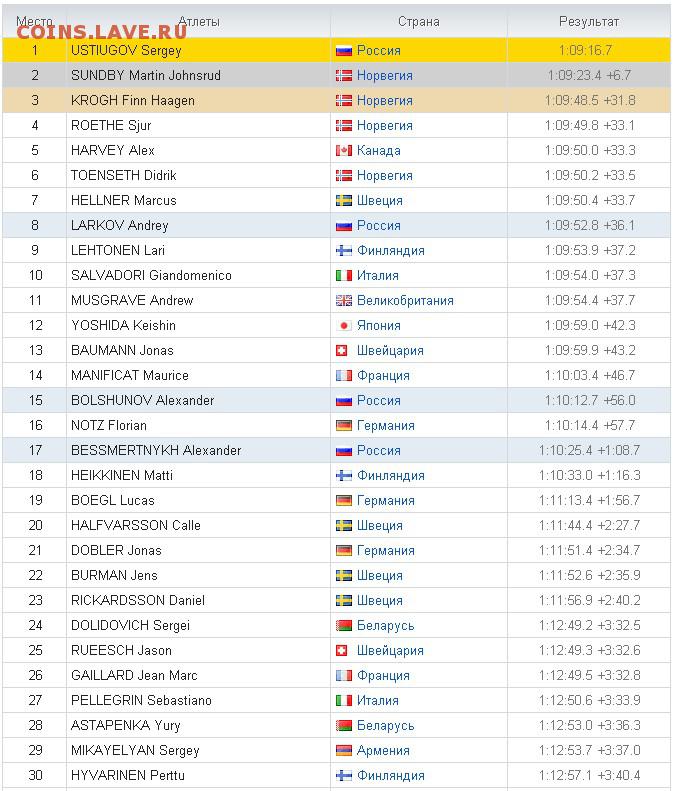Click the Armenia flag for MIKAYELYAN Sergey

click(344, 751)
